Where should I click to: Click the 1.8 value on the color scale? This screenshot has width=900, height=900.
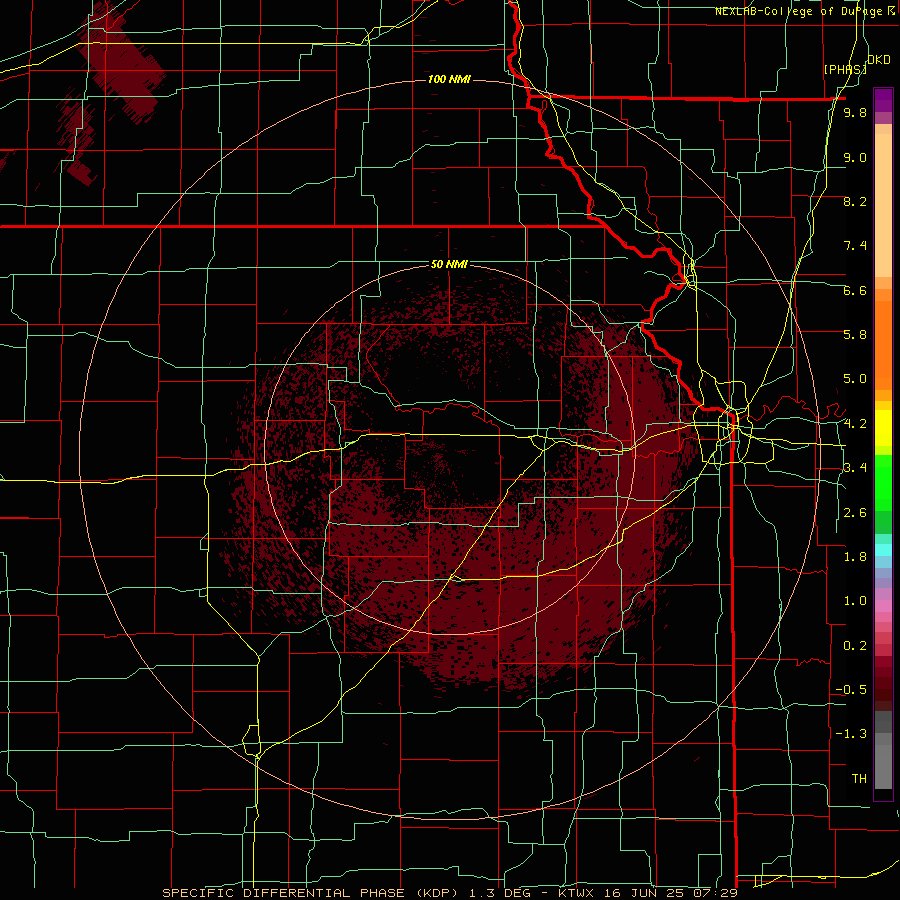[855, 557]
